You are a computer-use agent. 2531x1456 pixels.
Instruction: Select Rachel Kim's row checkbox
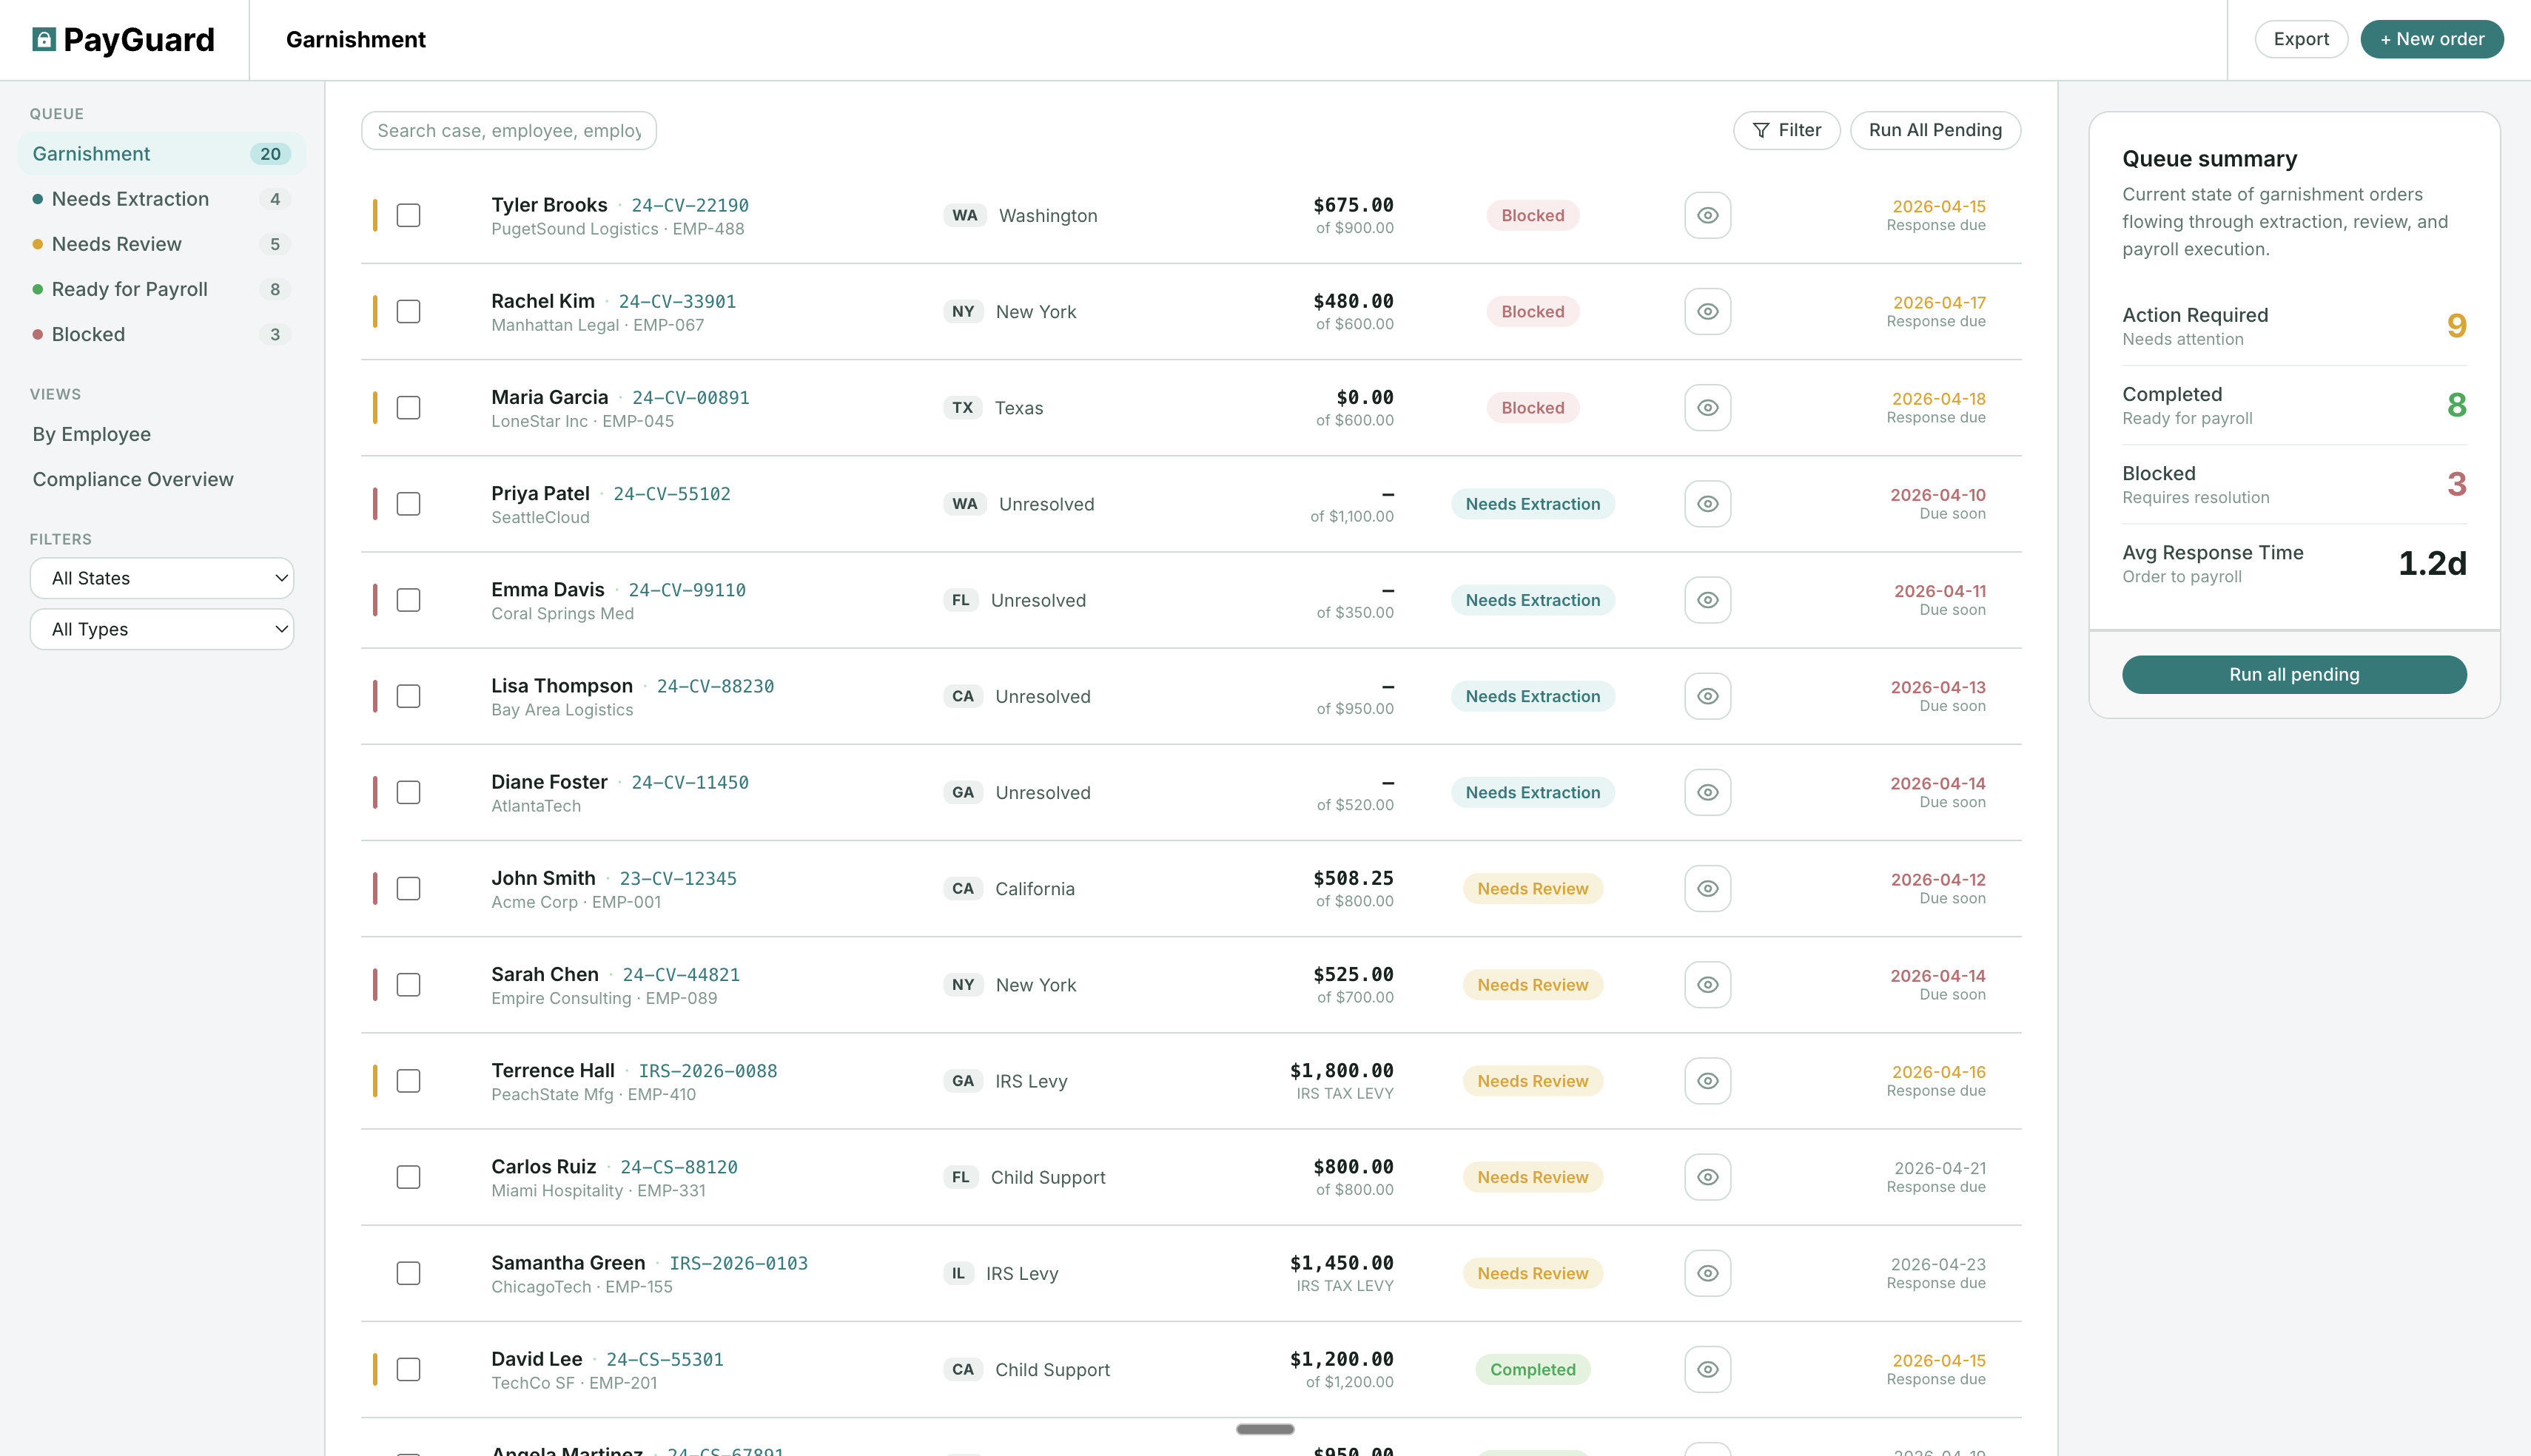click(x=408, y=312)
